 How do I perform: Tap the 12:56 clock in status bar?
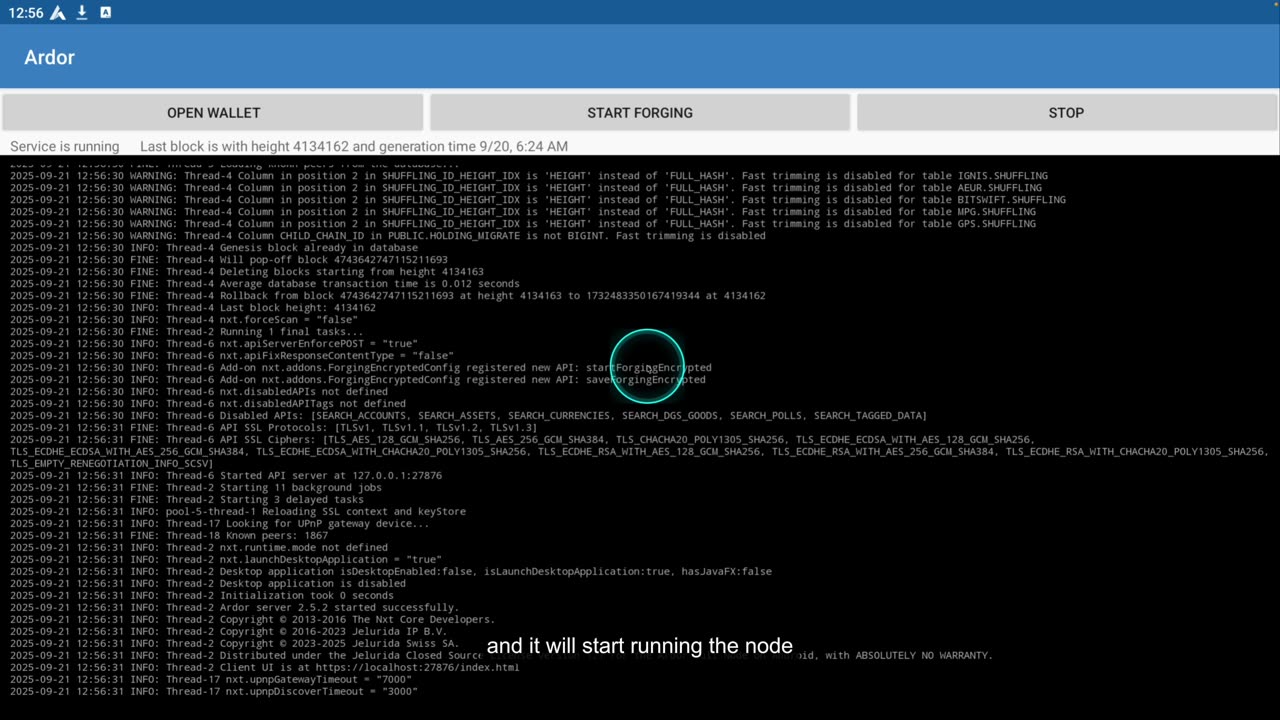[26, 12]
